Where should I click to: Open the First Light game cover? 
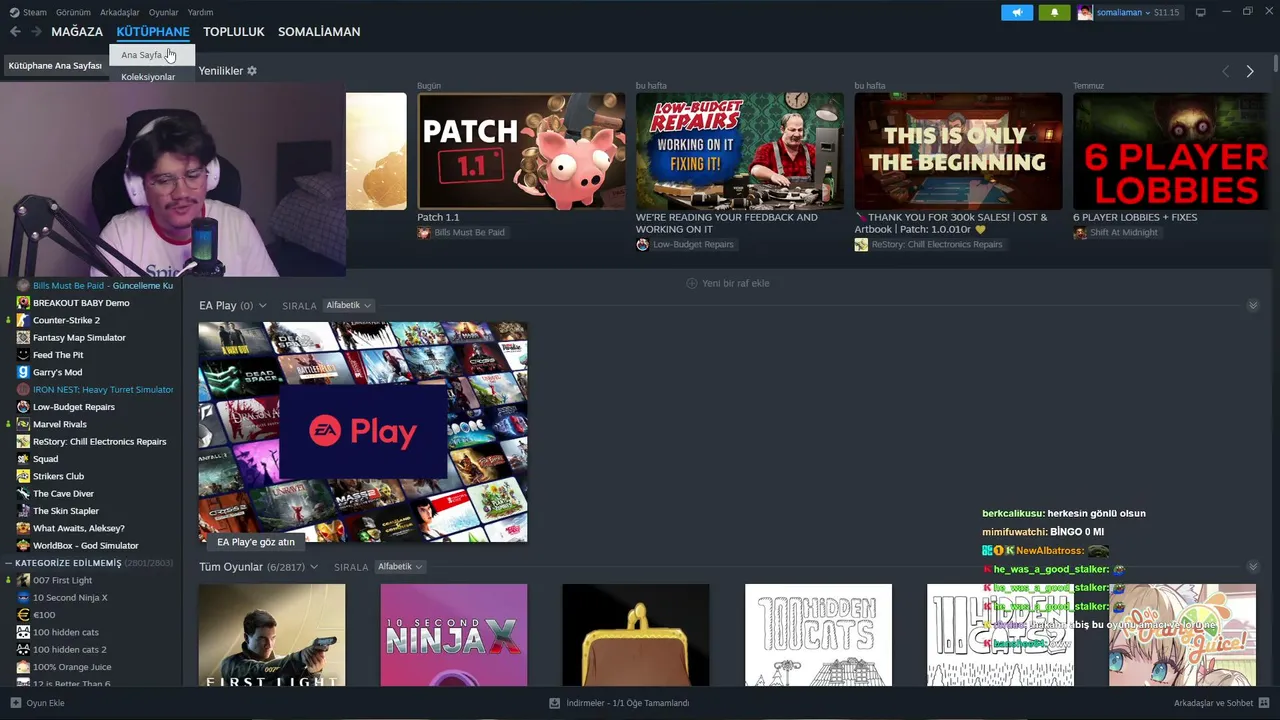272,635
